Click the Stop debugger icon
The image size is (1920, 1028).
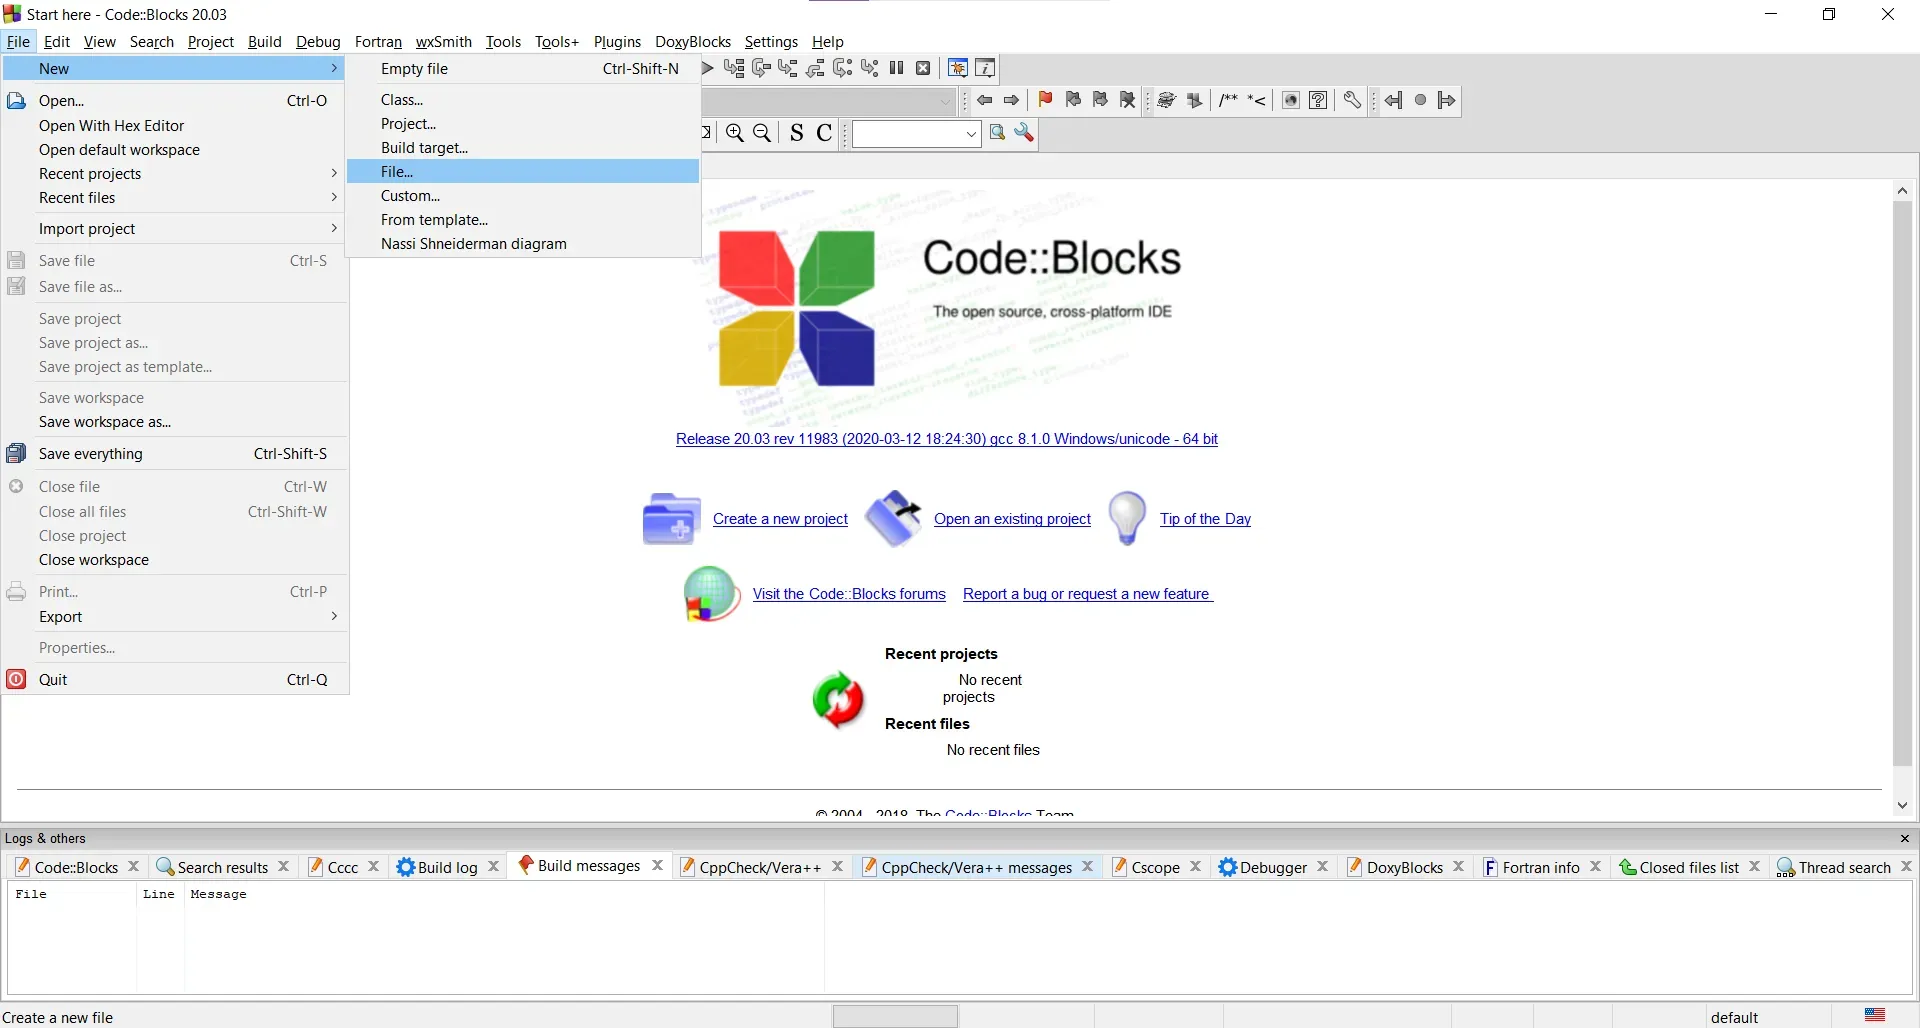pos(924,68)
